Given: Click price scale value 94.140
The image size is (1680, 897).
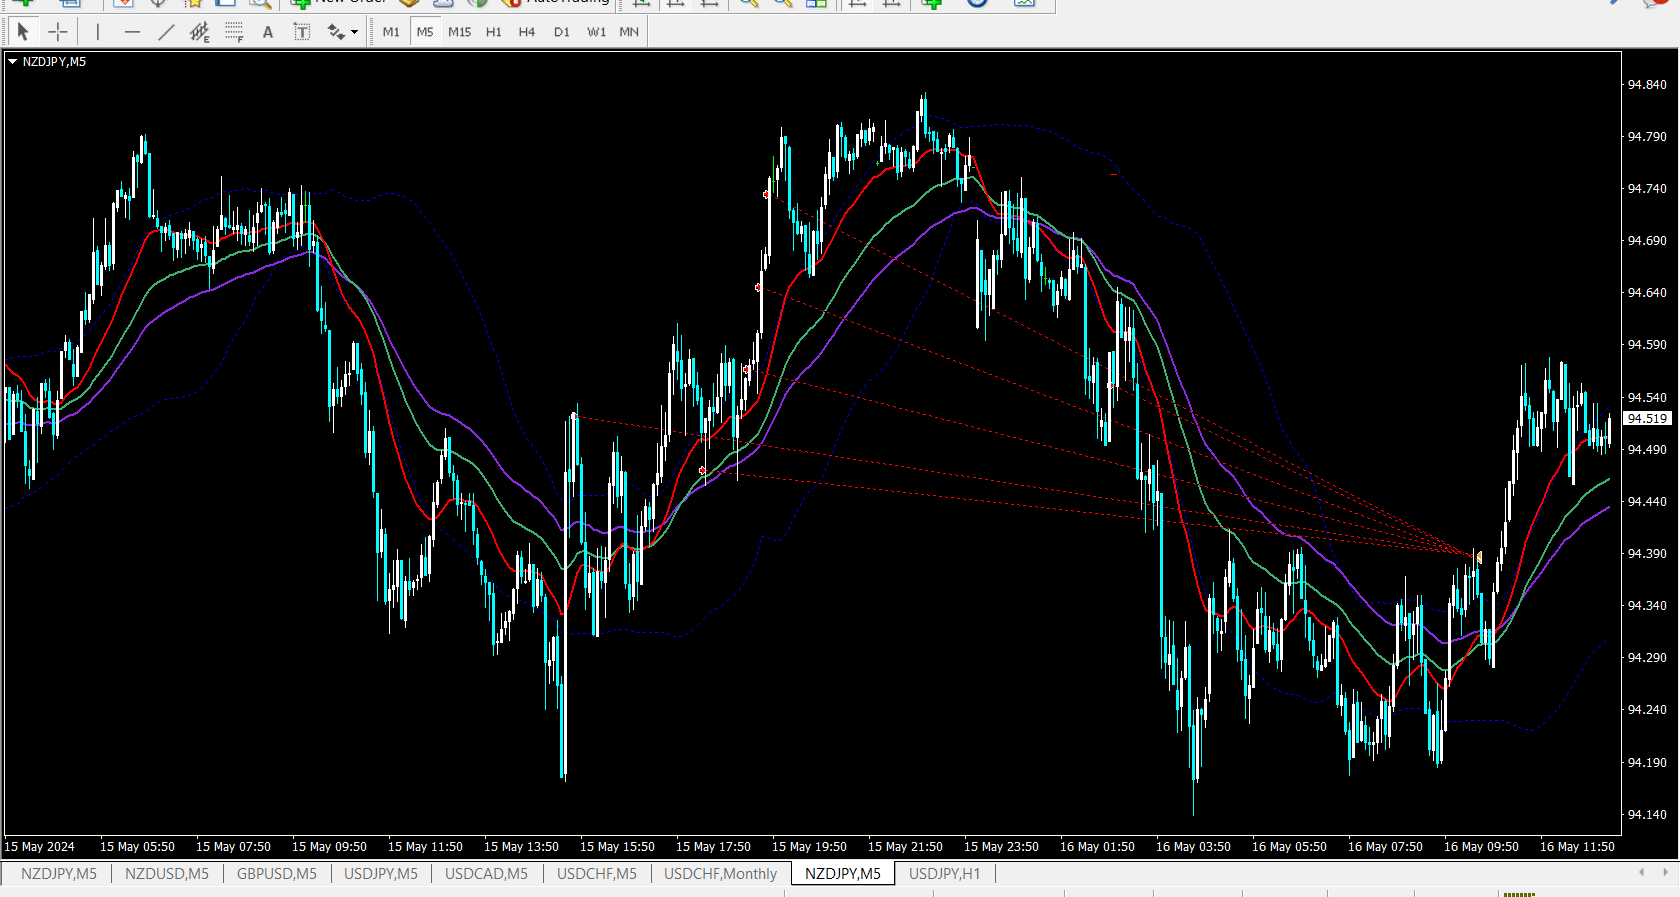Looking at the screenshot, I should click(1647, 815).
